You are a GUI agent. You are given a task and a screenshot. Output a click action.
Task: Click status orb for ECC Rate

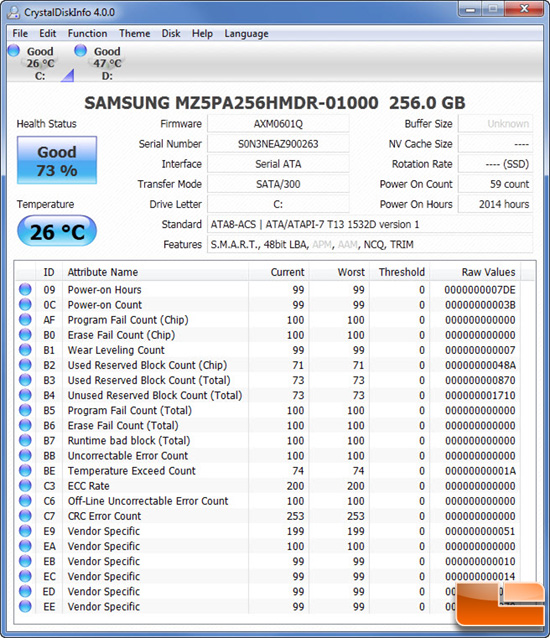click(x=25, y=485)
